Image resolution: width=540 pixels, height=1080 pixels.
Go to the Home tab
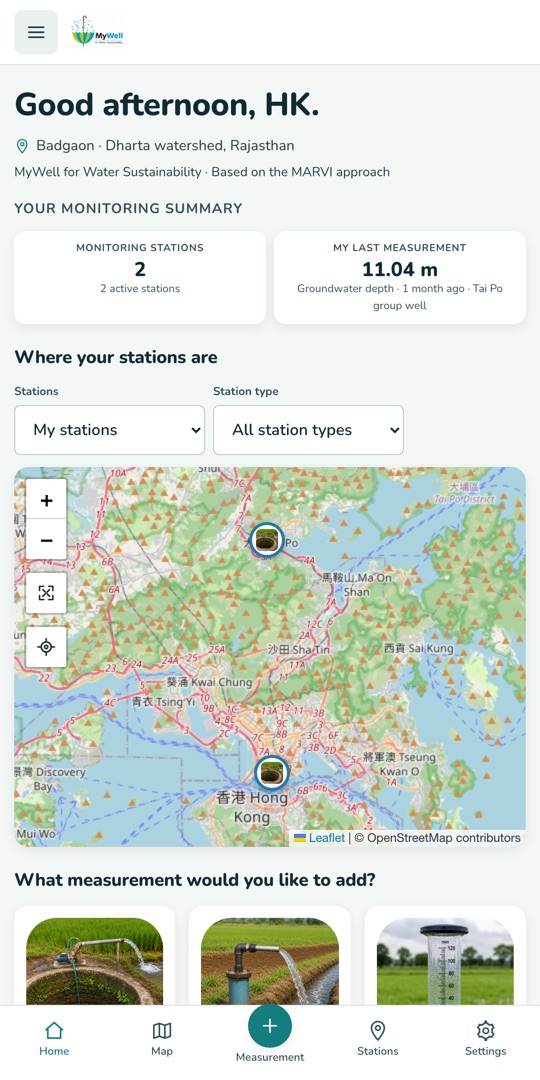coord(54,1039)
